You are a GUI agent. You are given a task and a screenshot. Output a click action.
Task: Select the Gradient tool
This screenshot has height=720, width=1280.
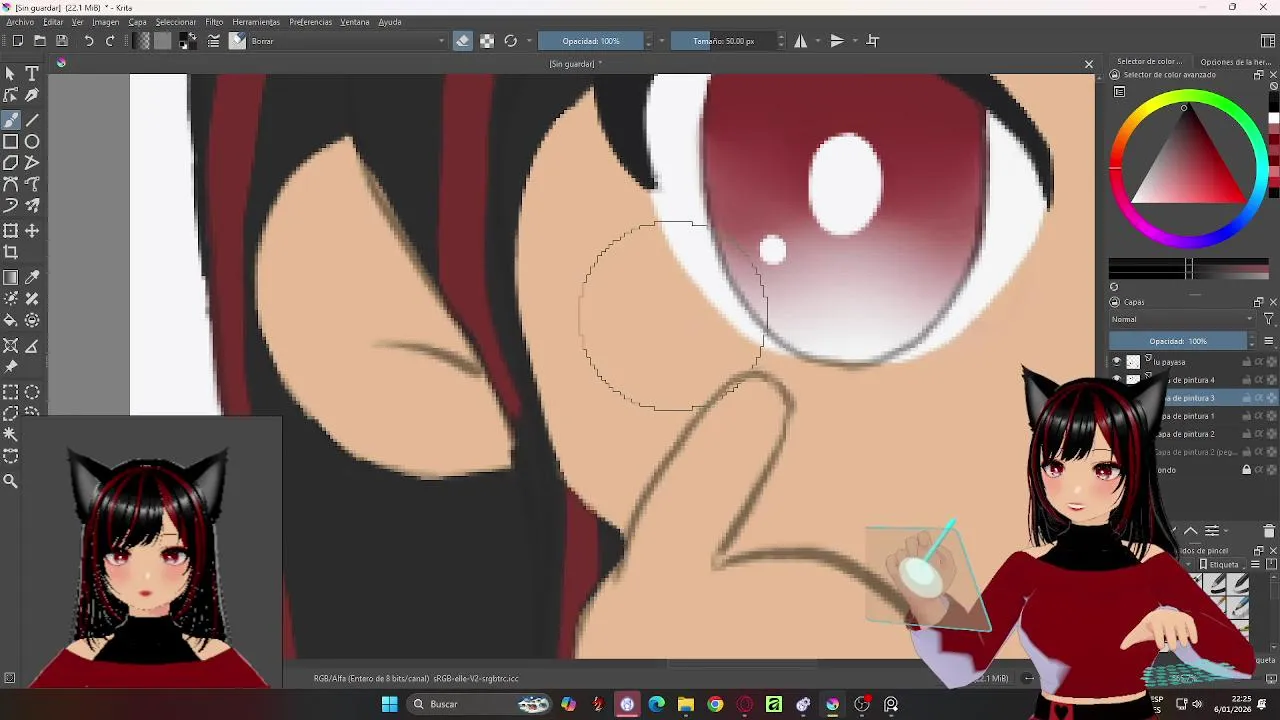[11, 277]
